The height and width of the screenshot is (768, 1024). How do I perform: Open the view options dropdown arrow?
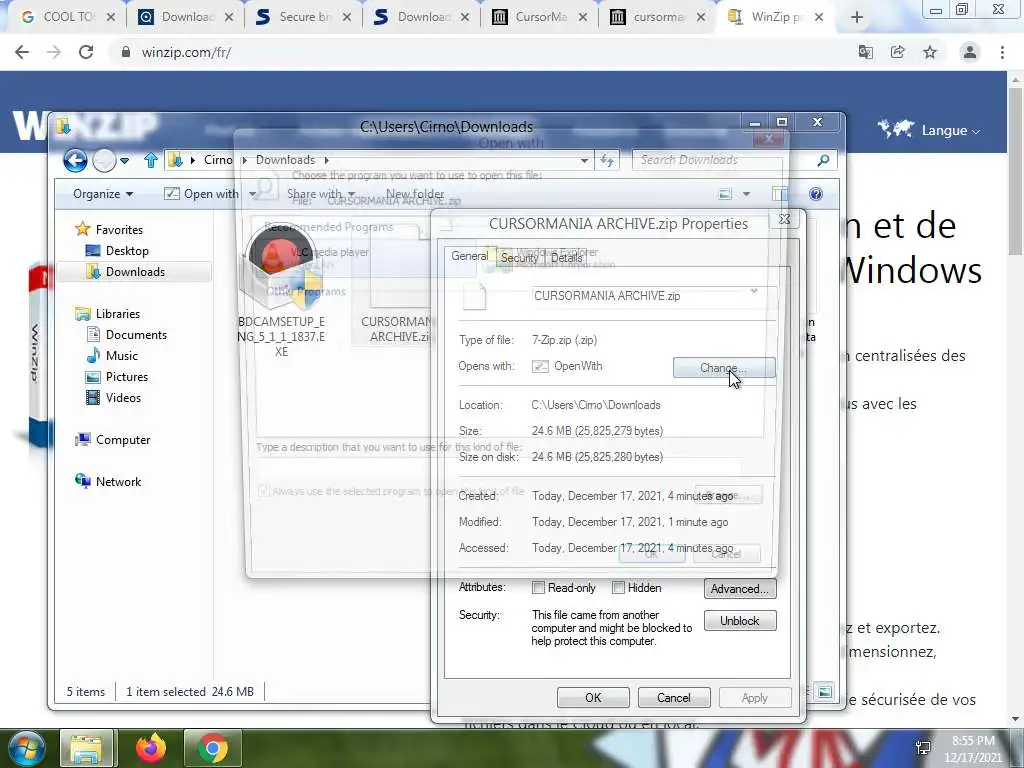click(x=746, y=194)
